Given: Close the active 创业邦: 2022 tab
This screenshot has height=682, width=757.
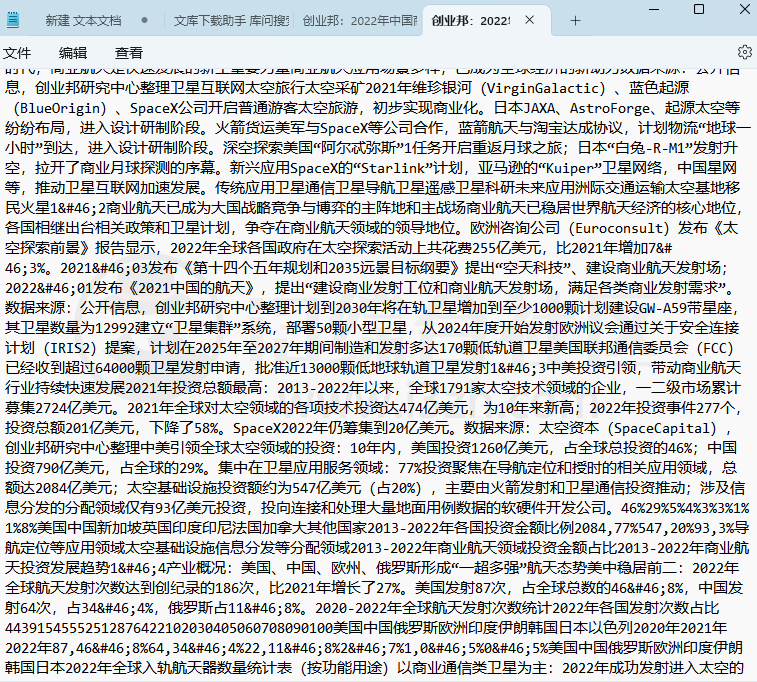Looking at the screenshot, I should 530,20.
